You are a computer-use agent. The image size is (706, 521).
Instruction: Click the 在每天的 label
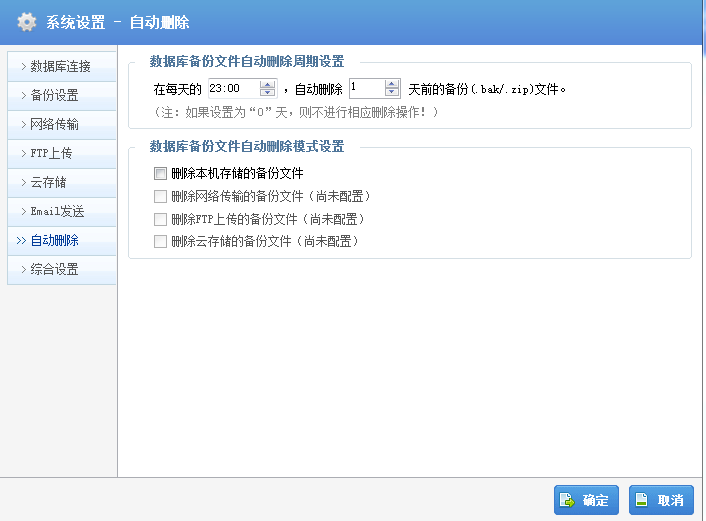click(x=177, y=89)
